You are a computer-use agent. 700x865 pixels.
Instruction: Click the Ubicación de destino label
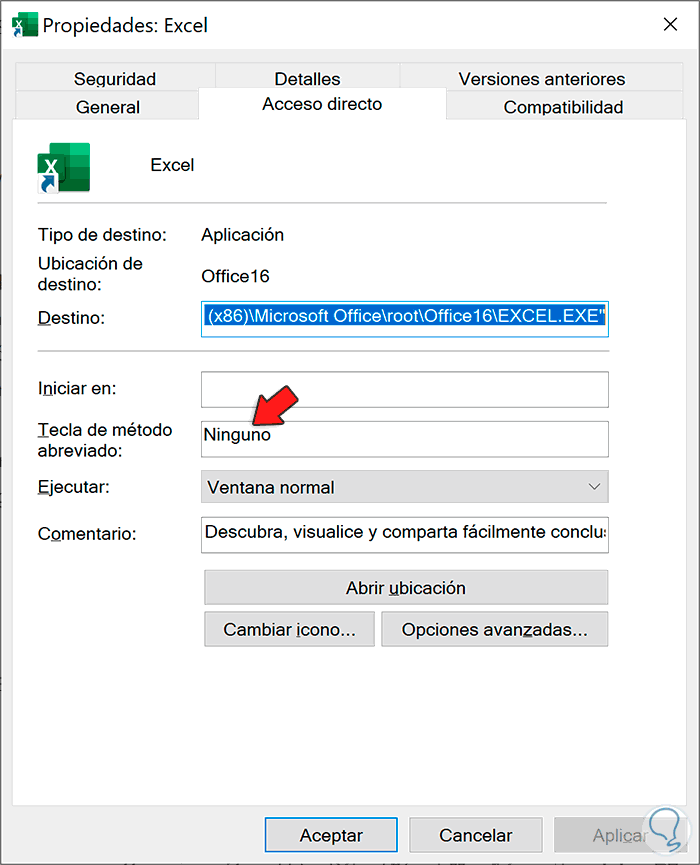90,274
